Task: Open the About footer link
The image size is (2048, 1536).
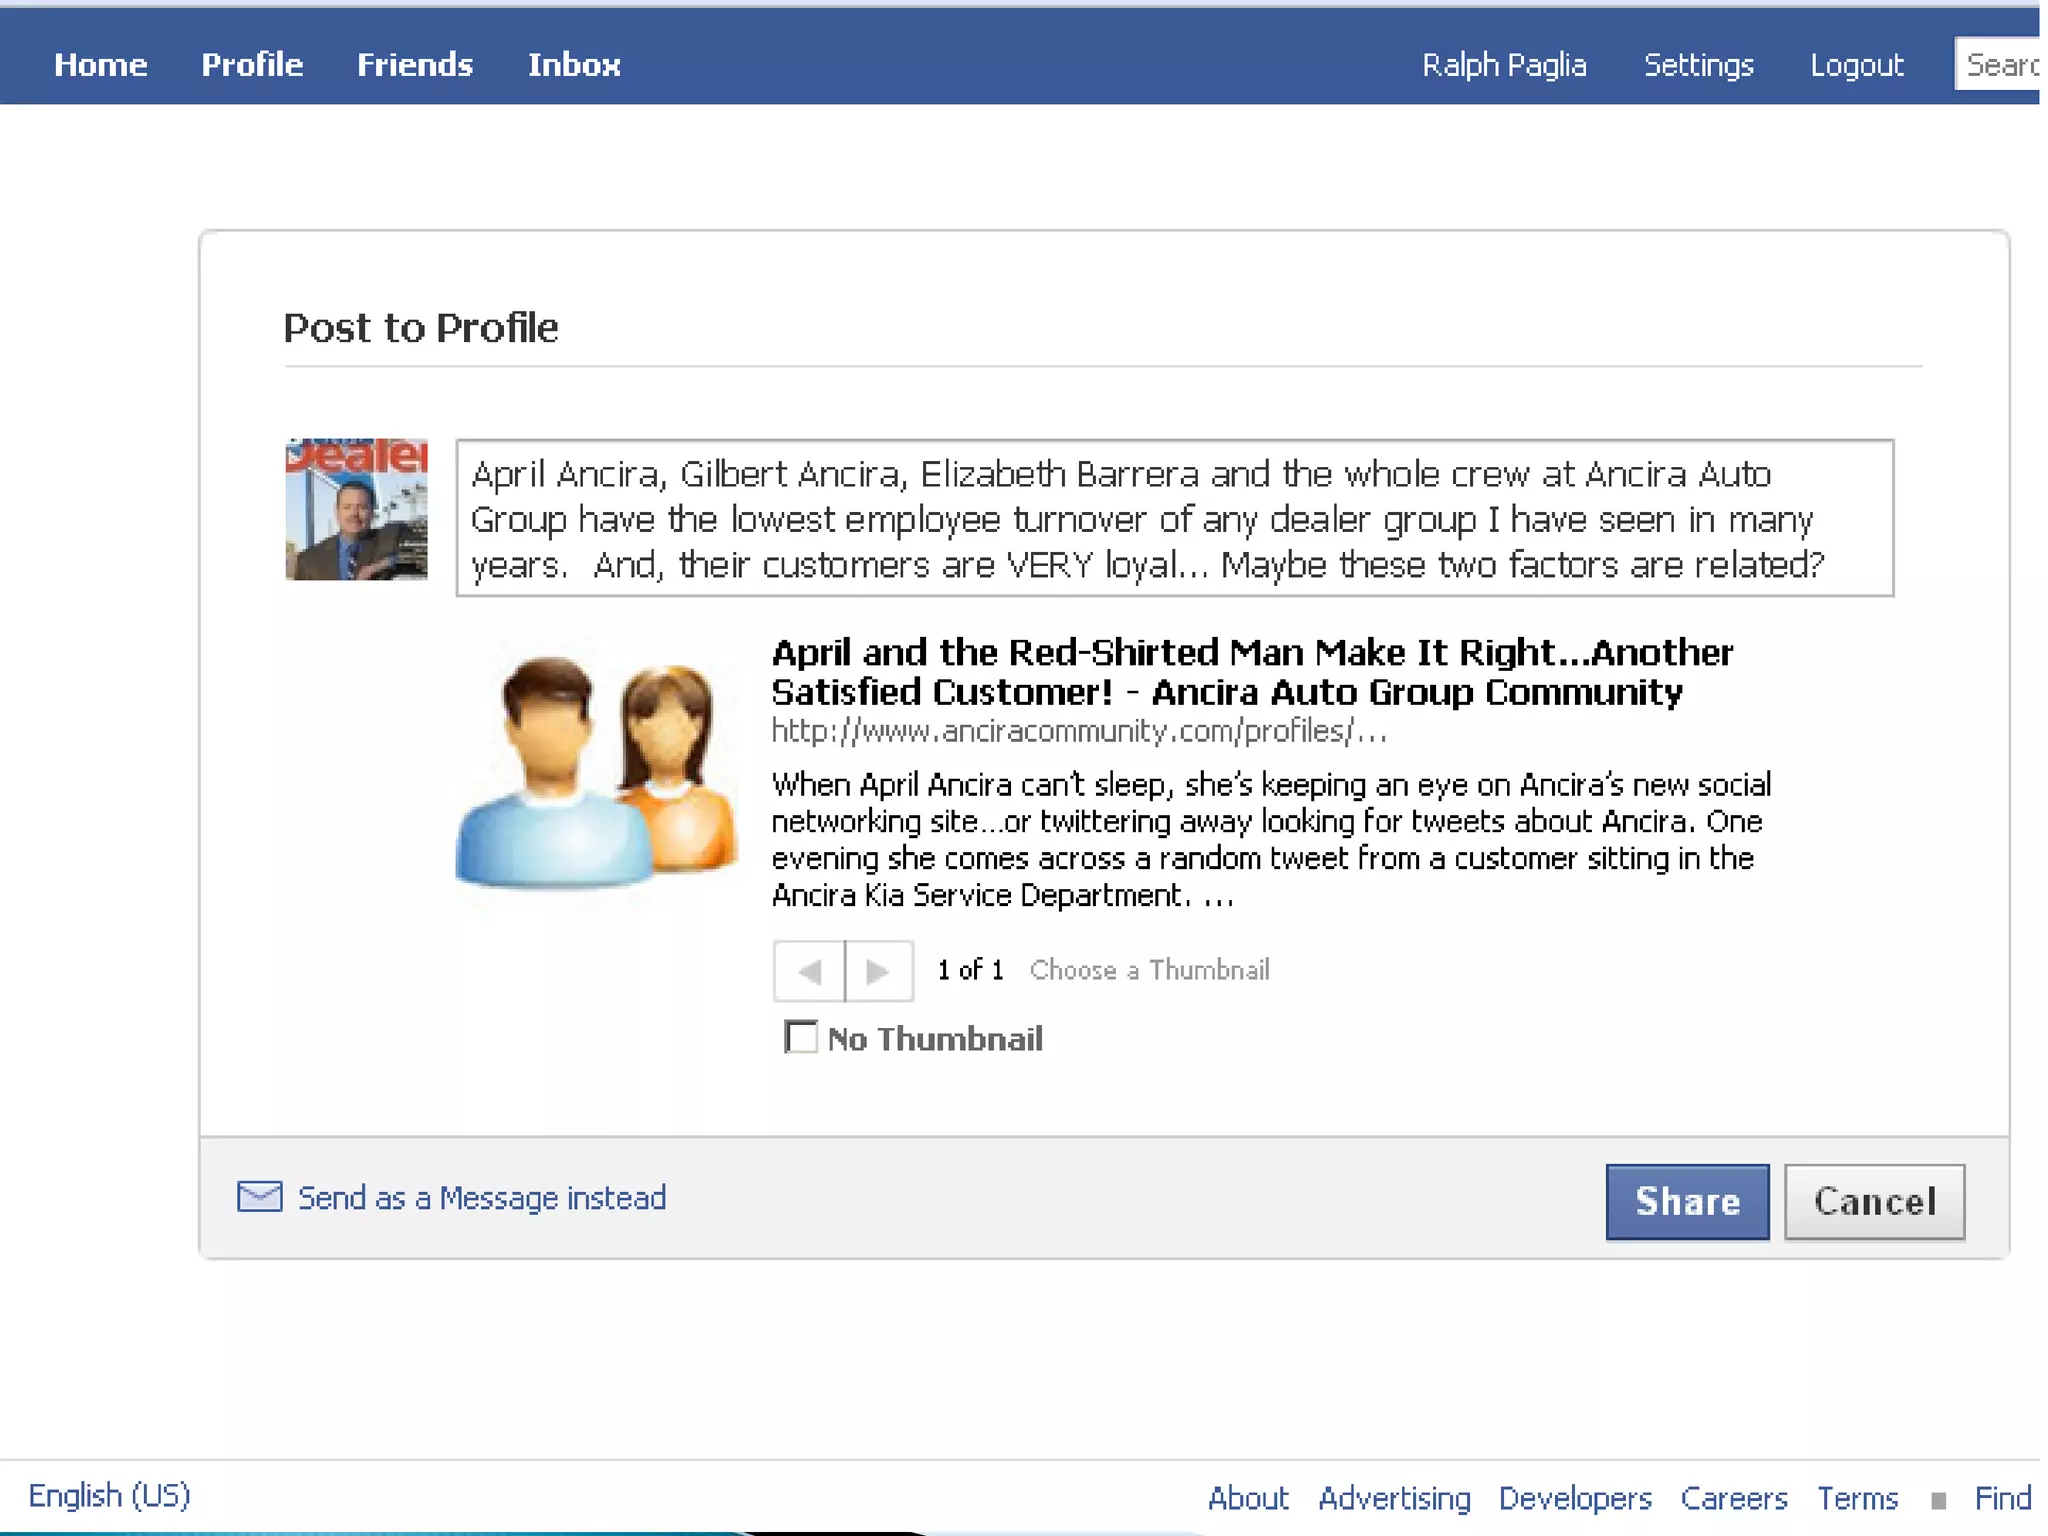Action: [1248, 1498]
